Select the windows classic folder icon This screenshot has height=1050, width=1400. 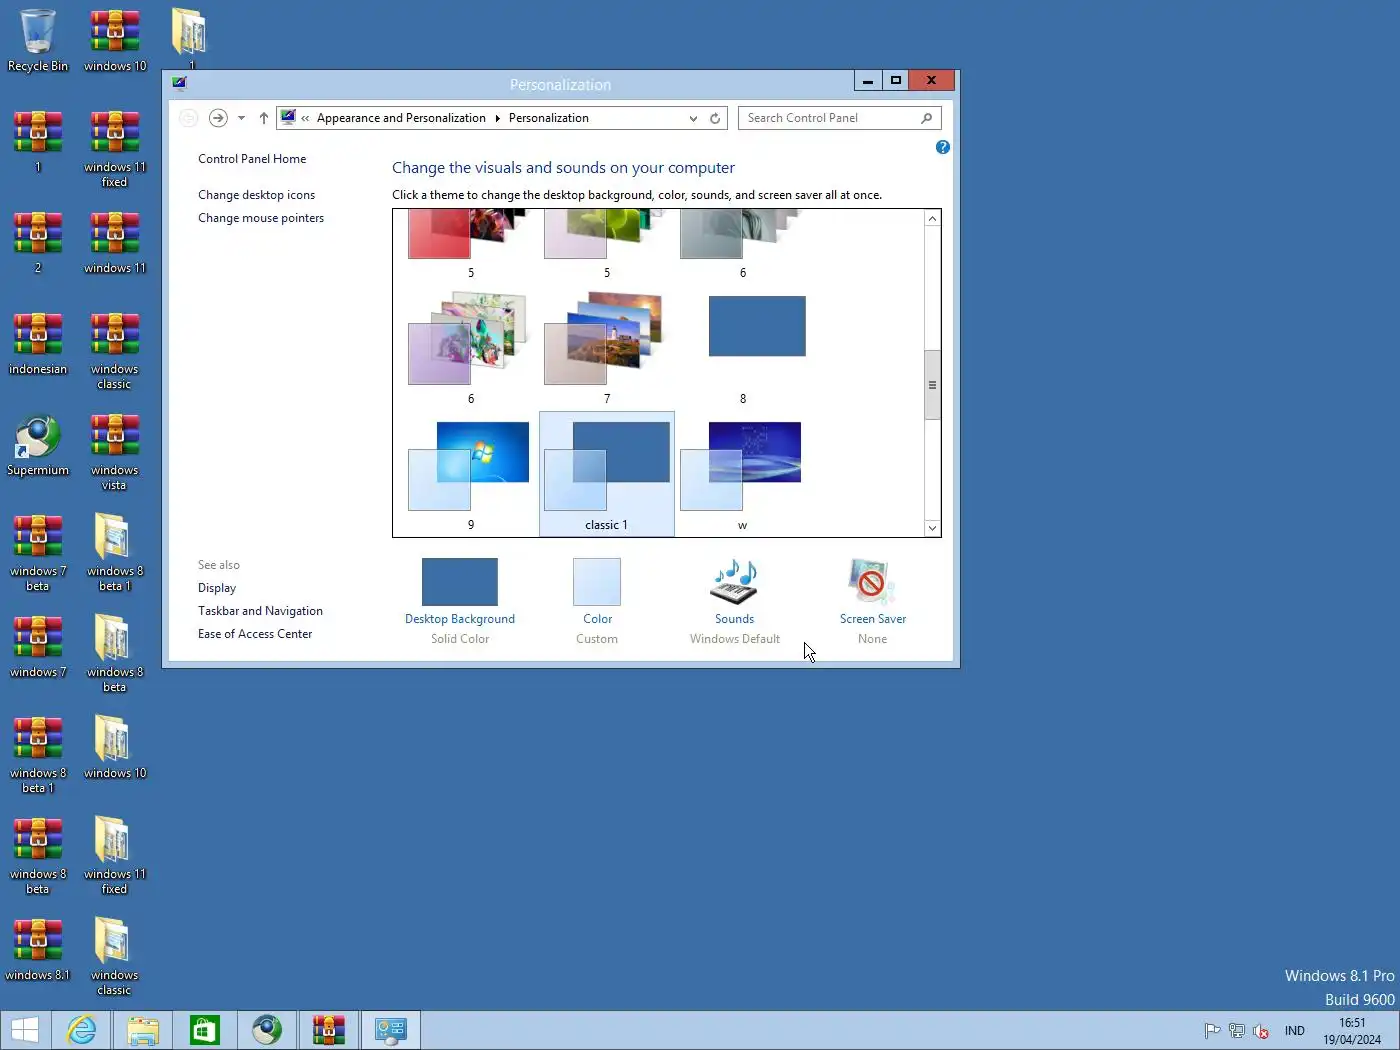(115, 957)
